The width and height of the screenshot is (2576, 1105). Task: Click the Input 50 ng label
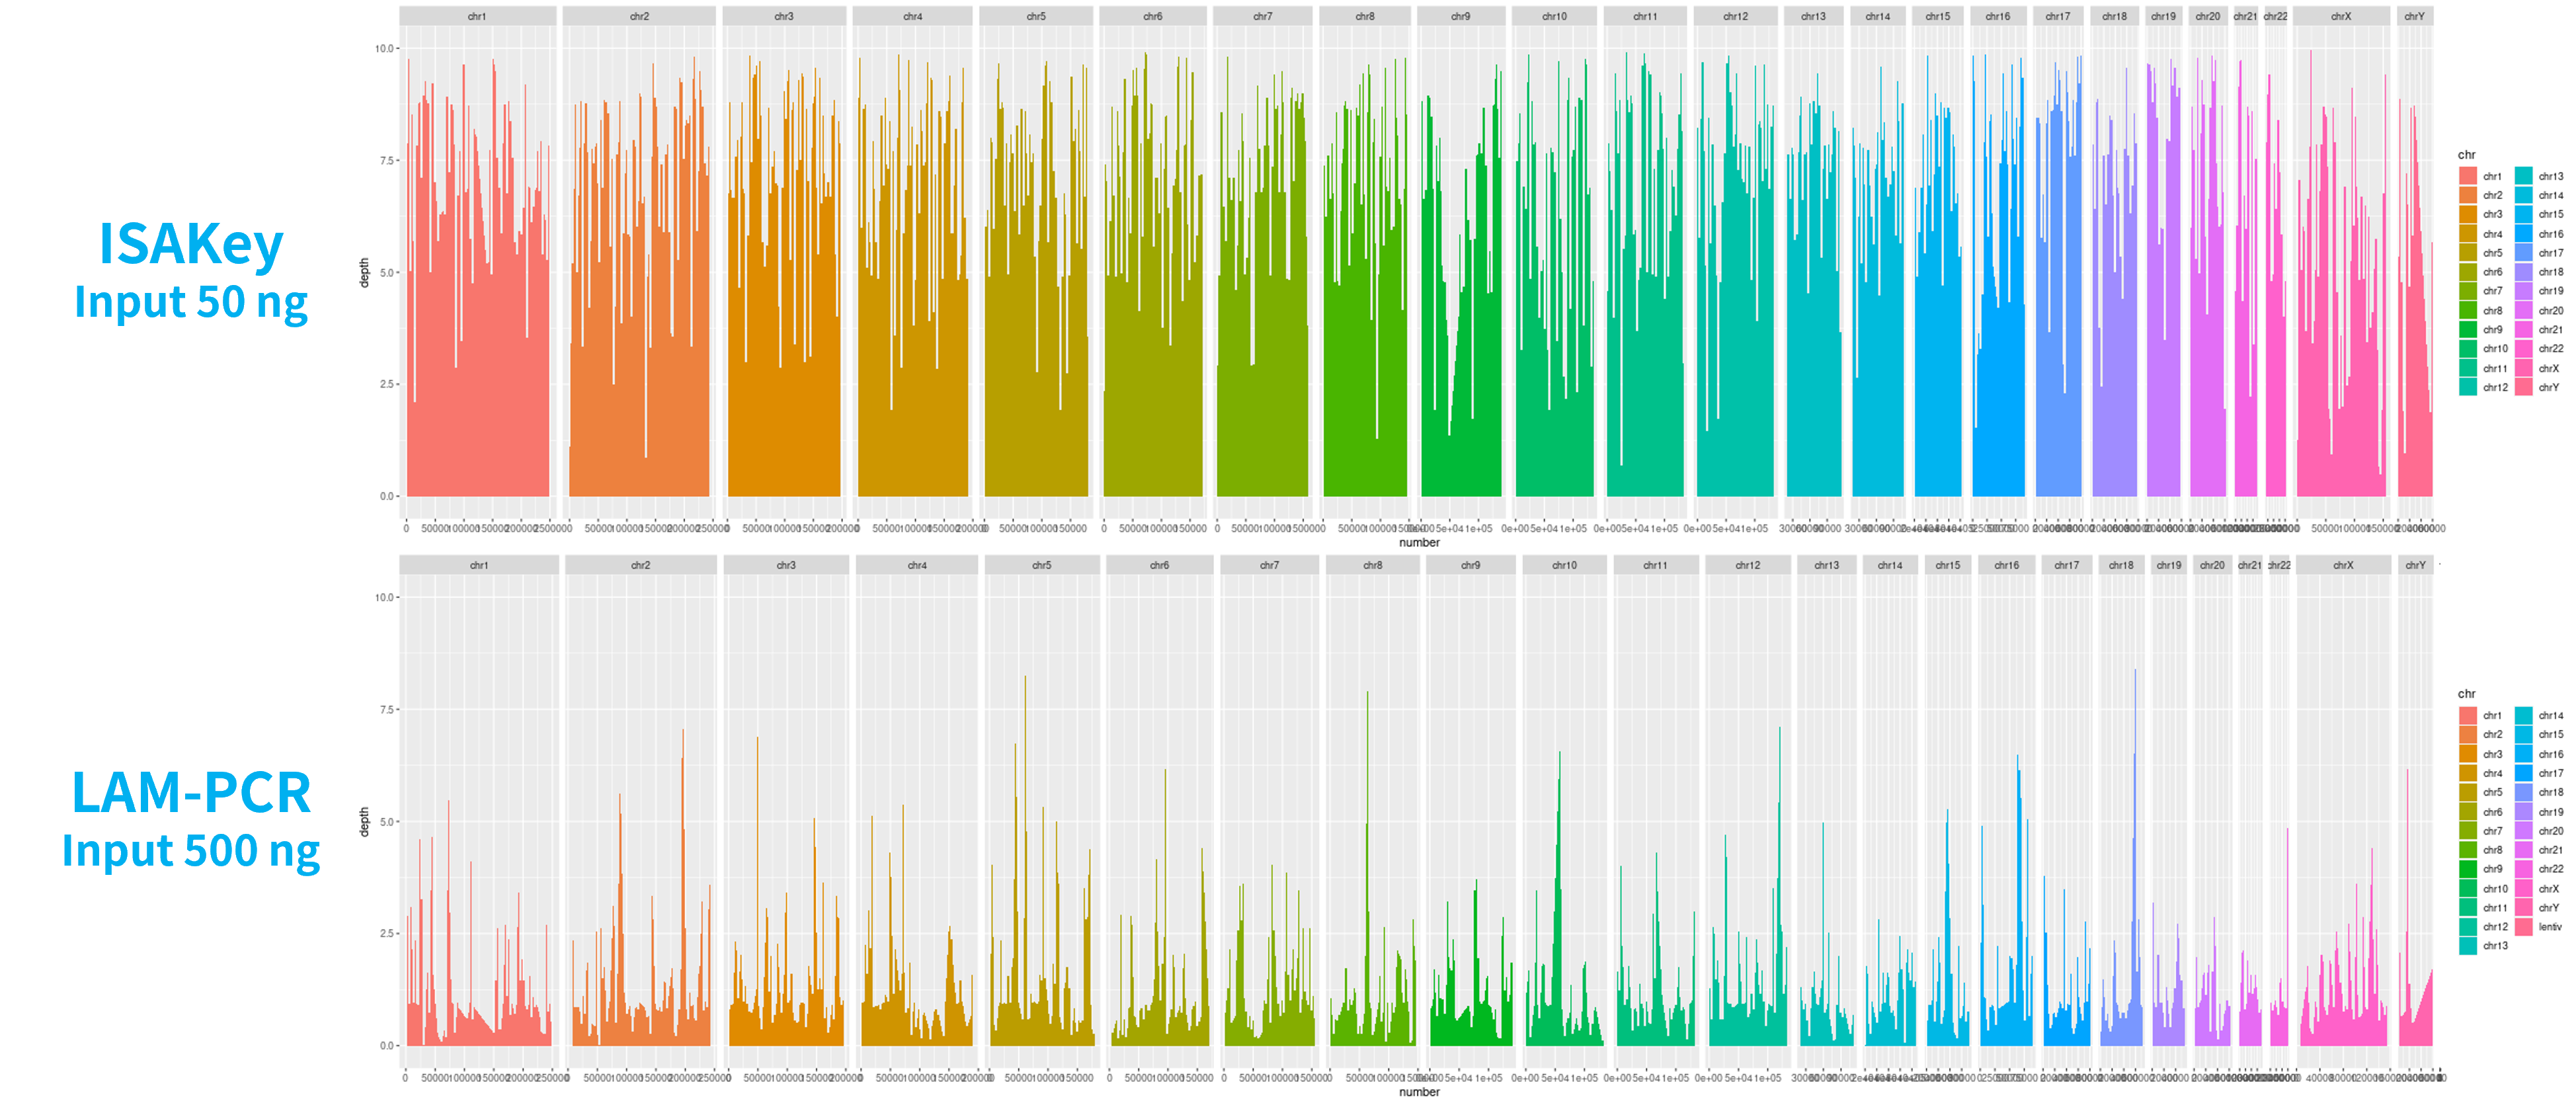(191, 301)
